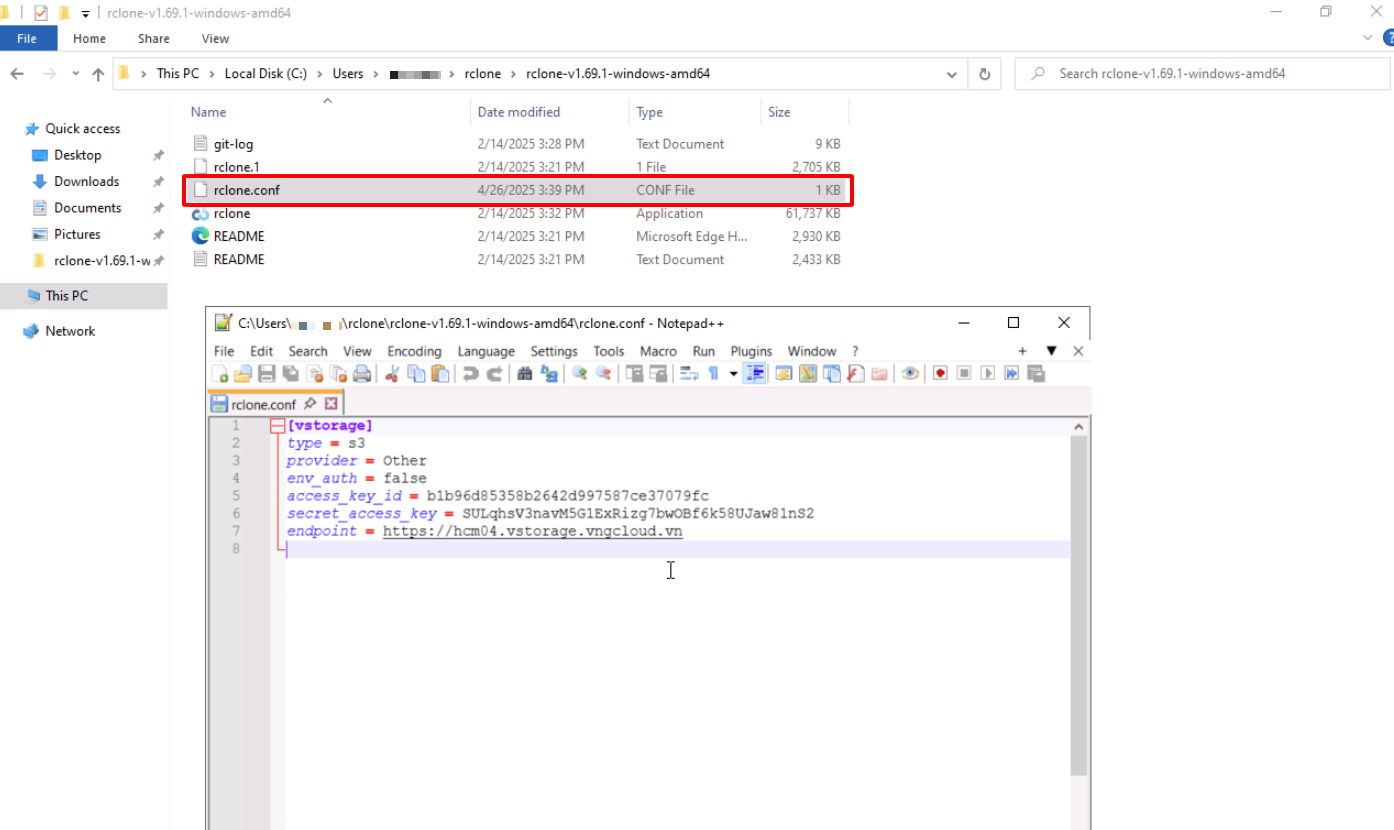Click the Paste clipboard icon
Image resolution: width=1394 pixels, height=830 pixels.
[440, 374]
